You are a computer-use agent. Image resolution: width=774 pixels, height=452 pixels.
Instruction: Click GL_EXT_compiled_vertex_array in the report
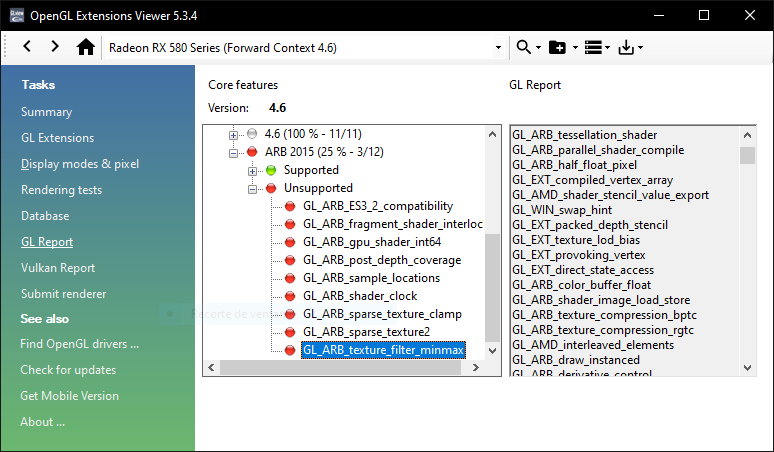point(592,180)
